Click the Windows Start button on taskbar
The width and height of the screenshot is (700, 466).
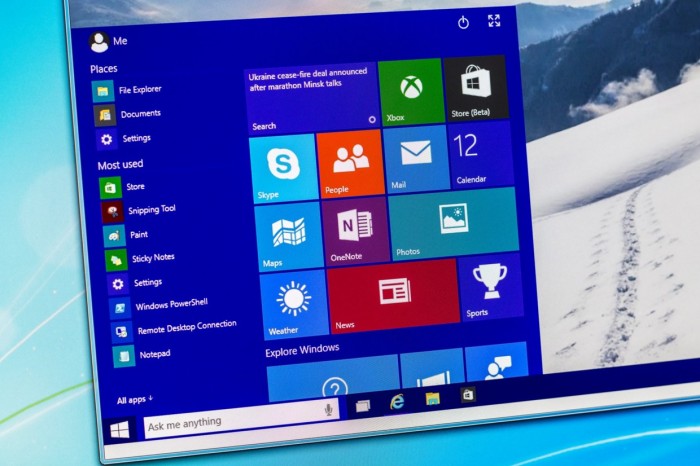pos(121,429)
